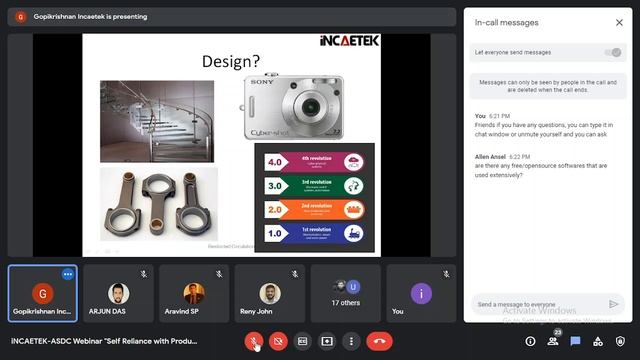Enable closed captions
The width and height of the screenshot is (640, 360).
click(302, 341)
